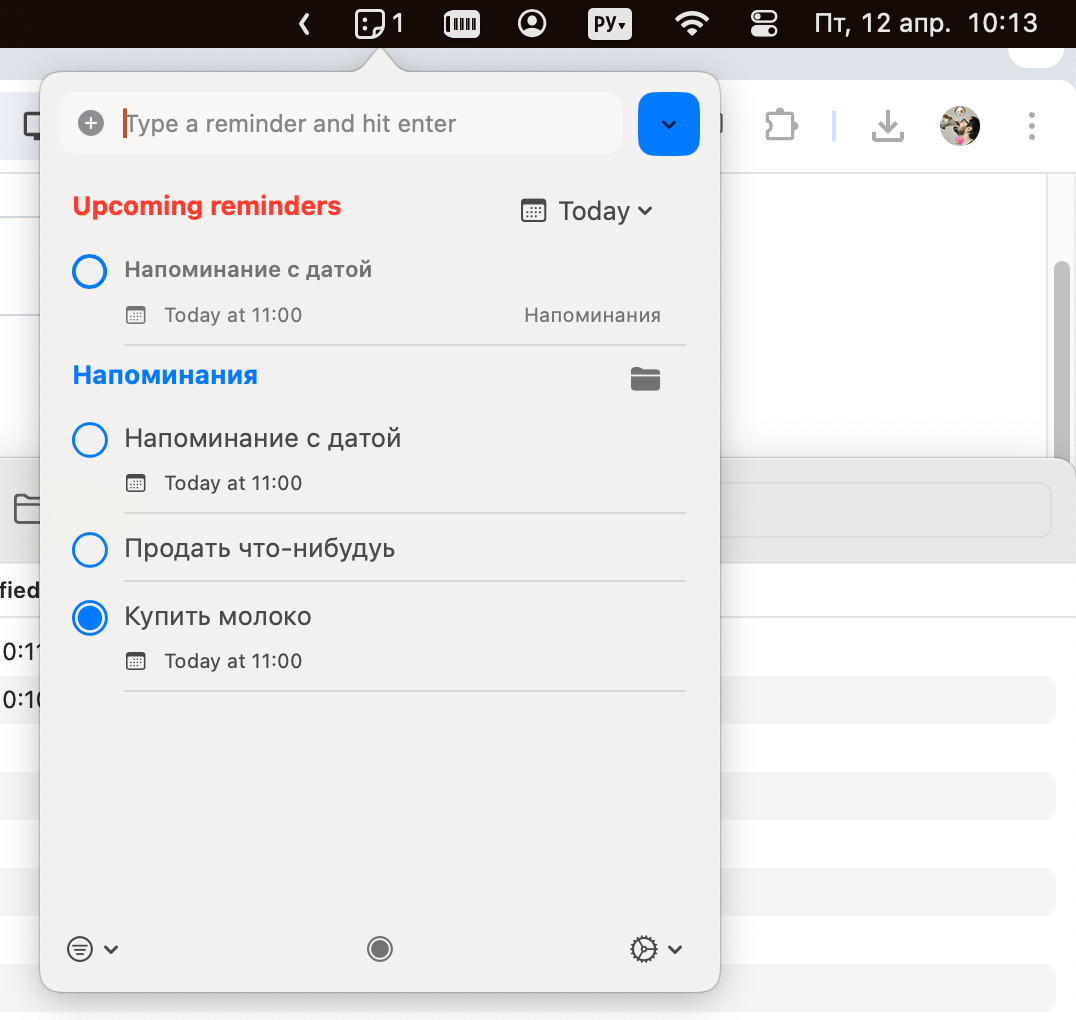Click the round record button at the bottom of the popup
This screenshot has width=1076, height=1020.
pyautogui.click(x=379, y=949)
